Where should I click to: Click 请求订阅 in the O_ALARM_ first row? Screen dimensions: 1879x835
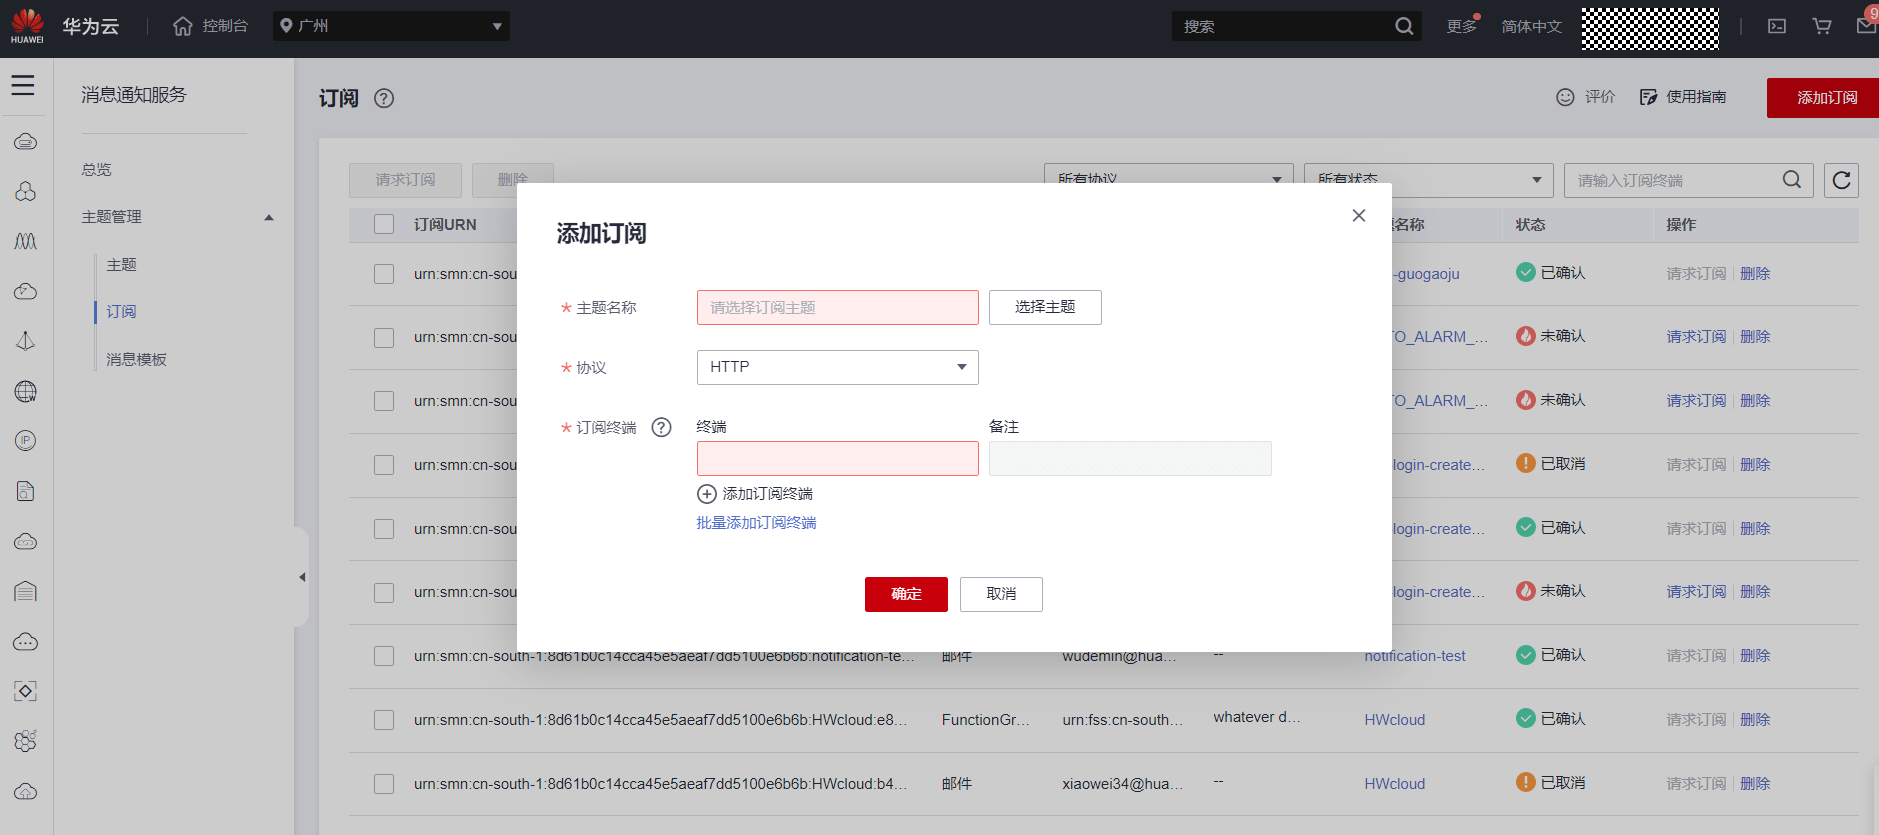coord(1696,337)
